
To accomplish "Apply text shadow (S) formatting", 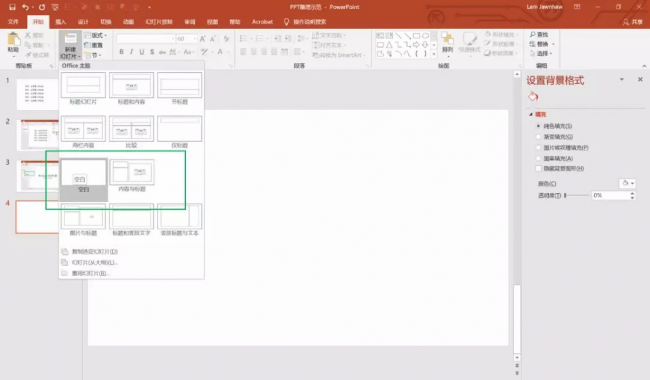I will pyautogui.click(x=152, y=52).
